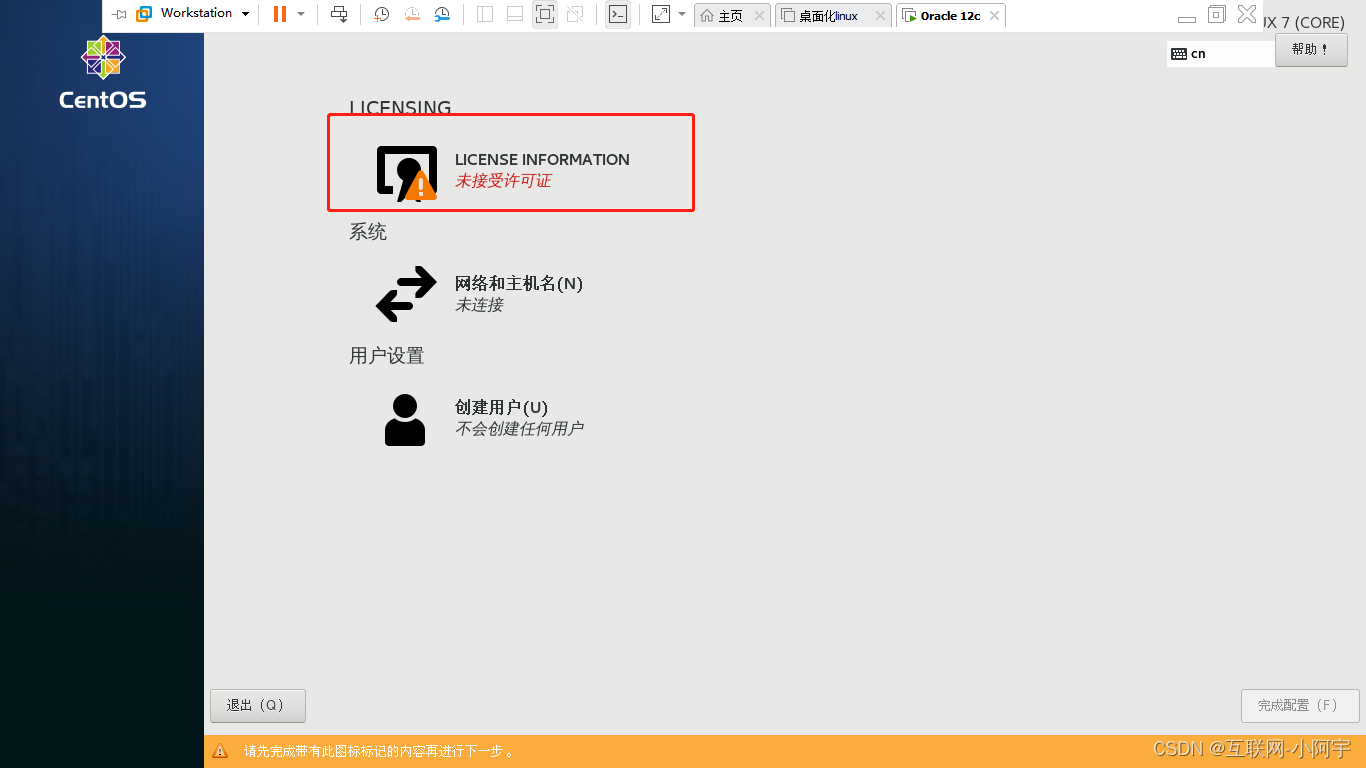Open the snapshot manager
Viewport: 1366px width, 768px height.
[442, 14]
